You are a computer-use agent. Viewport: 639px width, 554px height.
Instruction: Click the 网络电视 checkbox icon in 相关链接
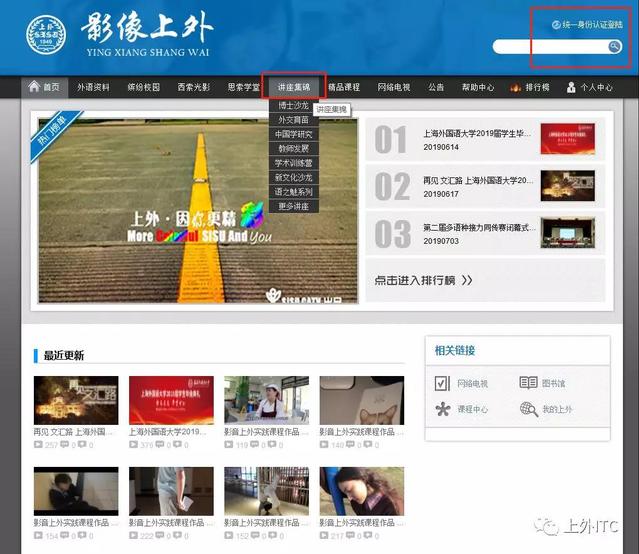(x=442, y=383)
